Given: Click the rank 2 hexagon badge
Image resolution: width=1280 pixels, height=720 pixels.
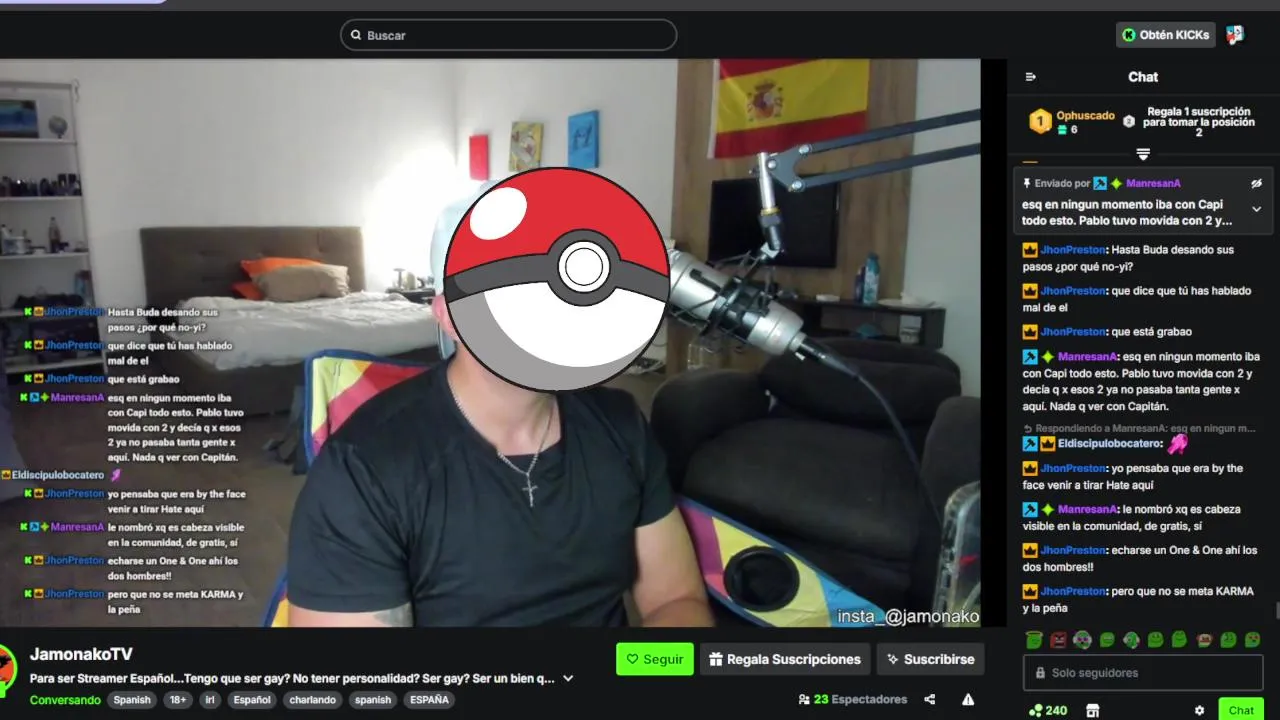Looking at the screenshot, I should (x=1129, y=121).
